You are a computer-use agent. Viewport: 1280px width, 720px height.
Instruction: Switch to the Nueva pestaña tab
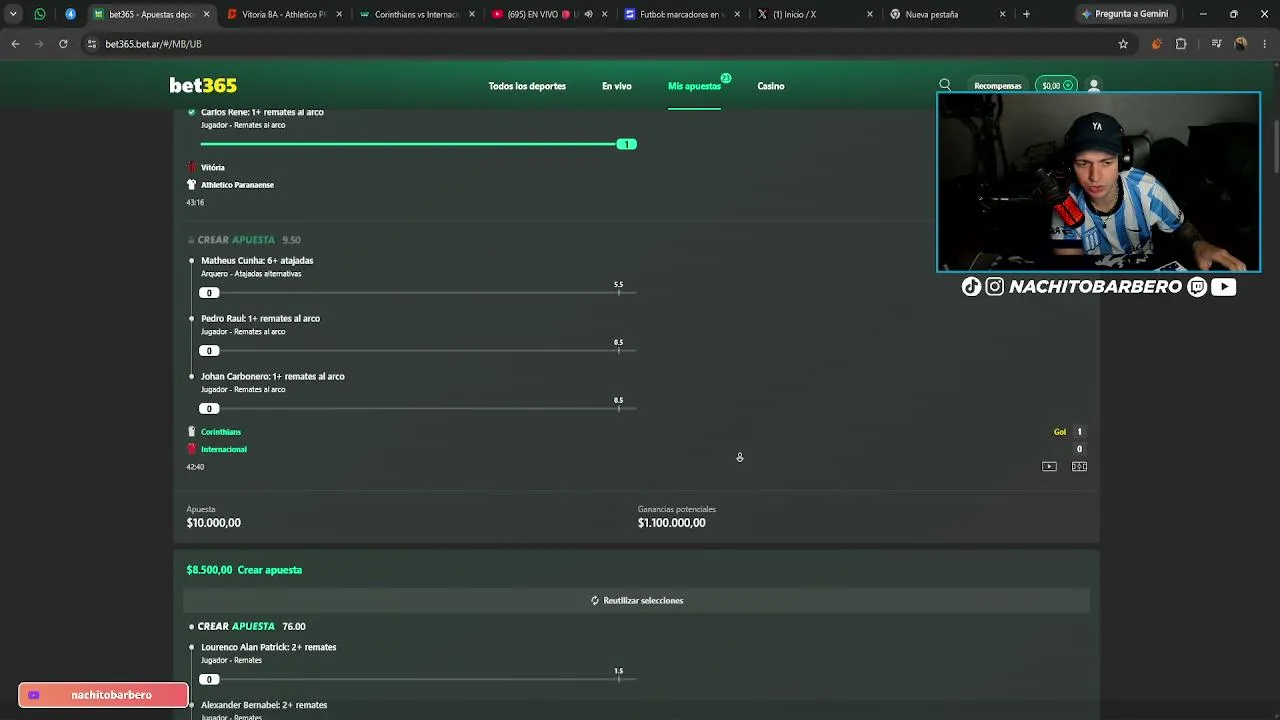(x=950, y=14)
